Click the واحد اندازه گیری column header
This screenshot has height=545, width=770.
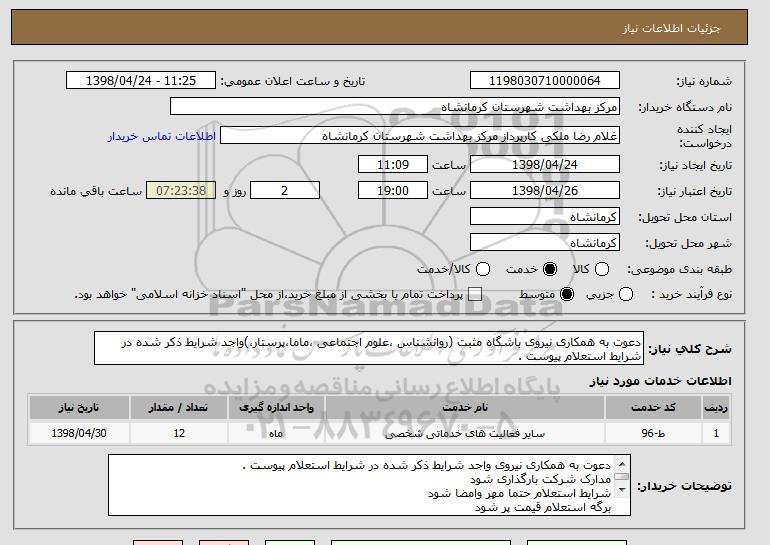pyautogui.click(x=276, y=408)
